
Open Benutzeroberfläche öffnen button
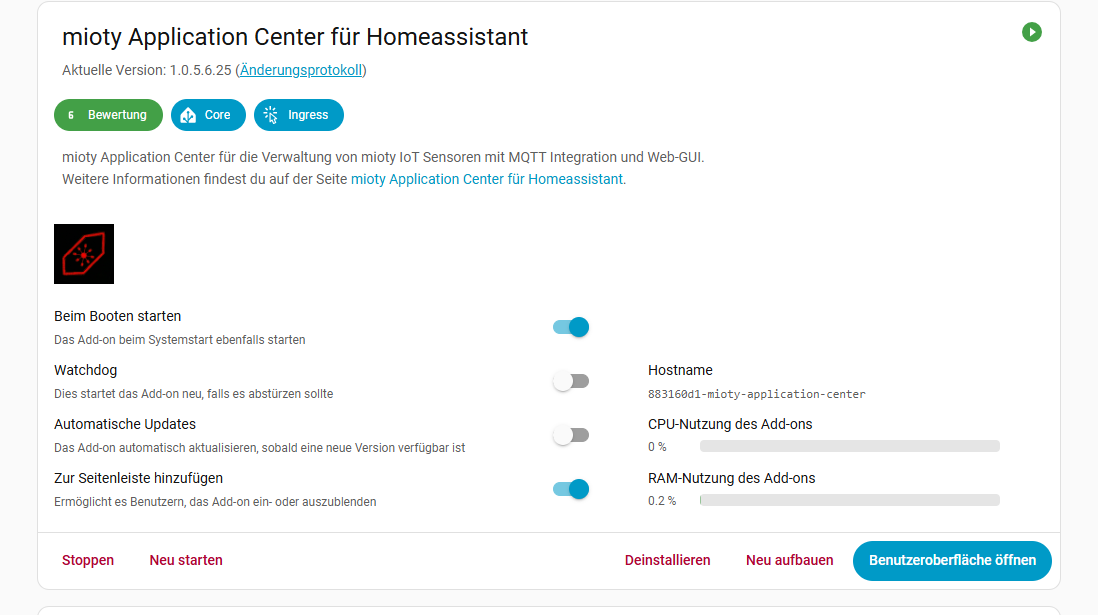(951, 560)
